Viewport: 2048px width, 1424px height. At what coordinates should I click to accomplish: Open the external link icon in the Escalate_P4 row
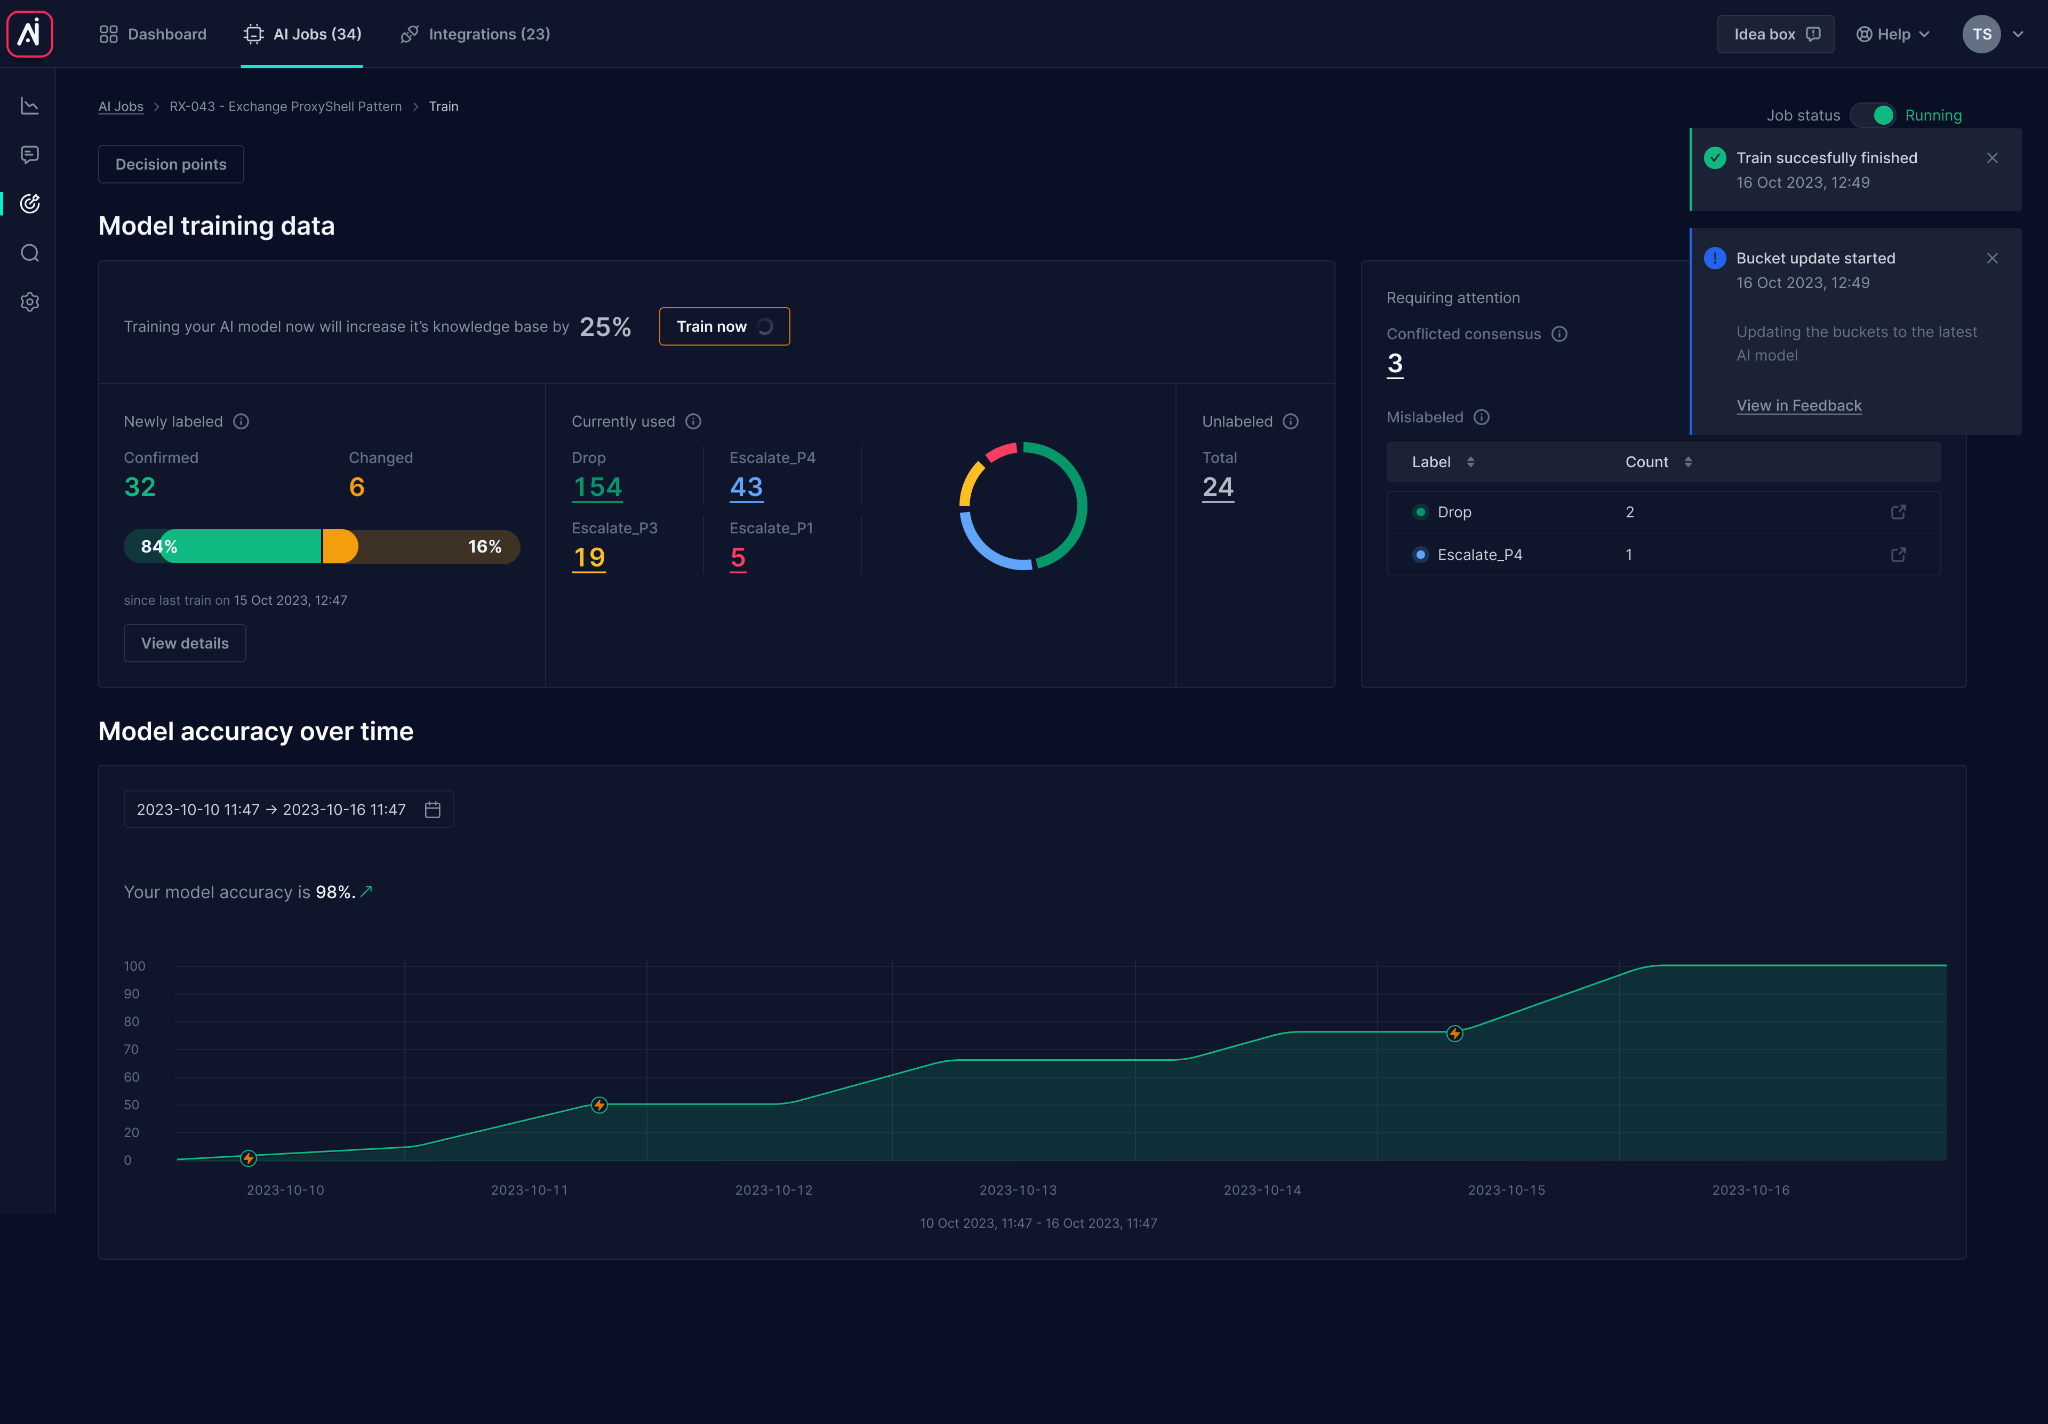(x=1898, y=555)
